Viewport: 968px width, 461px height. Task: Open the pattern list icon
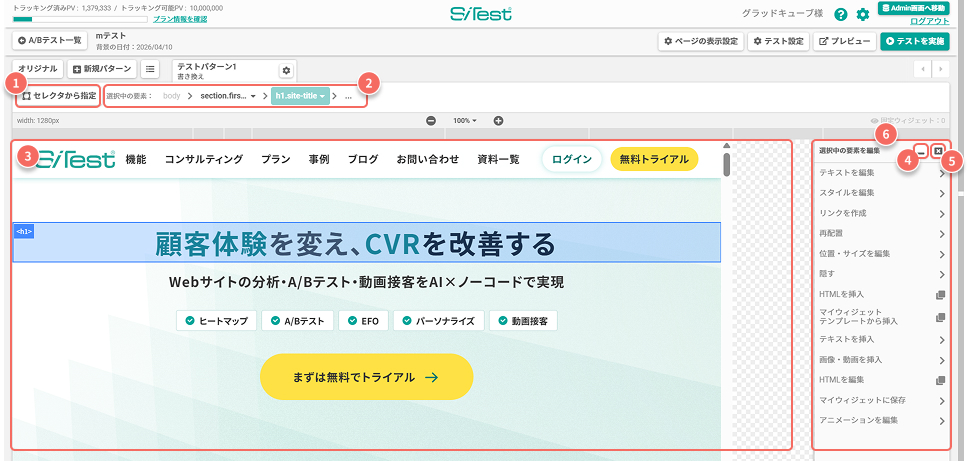150,69
